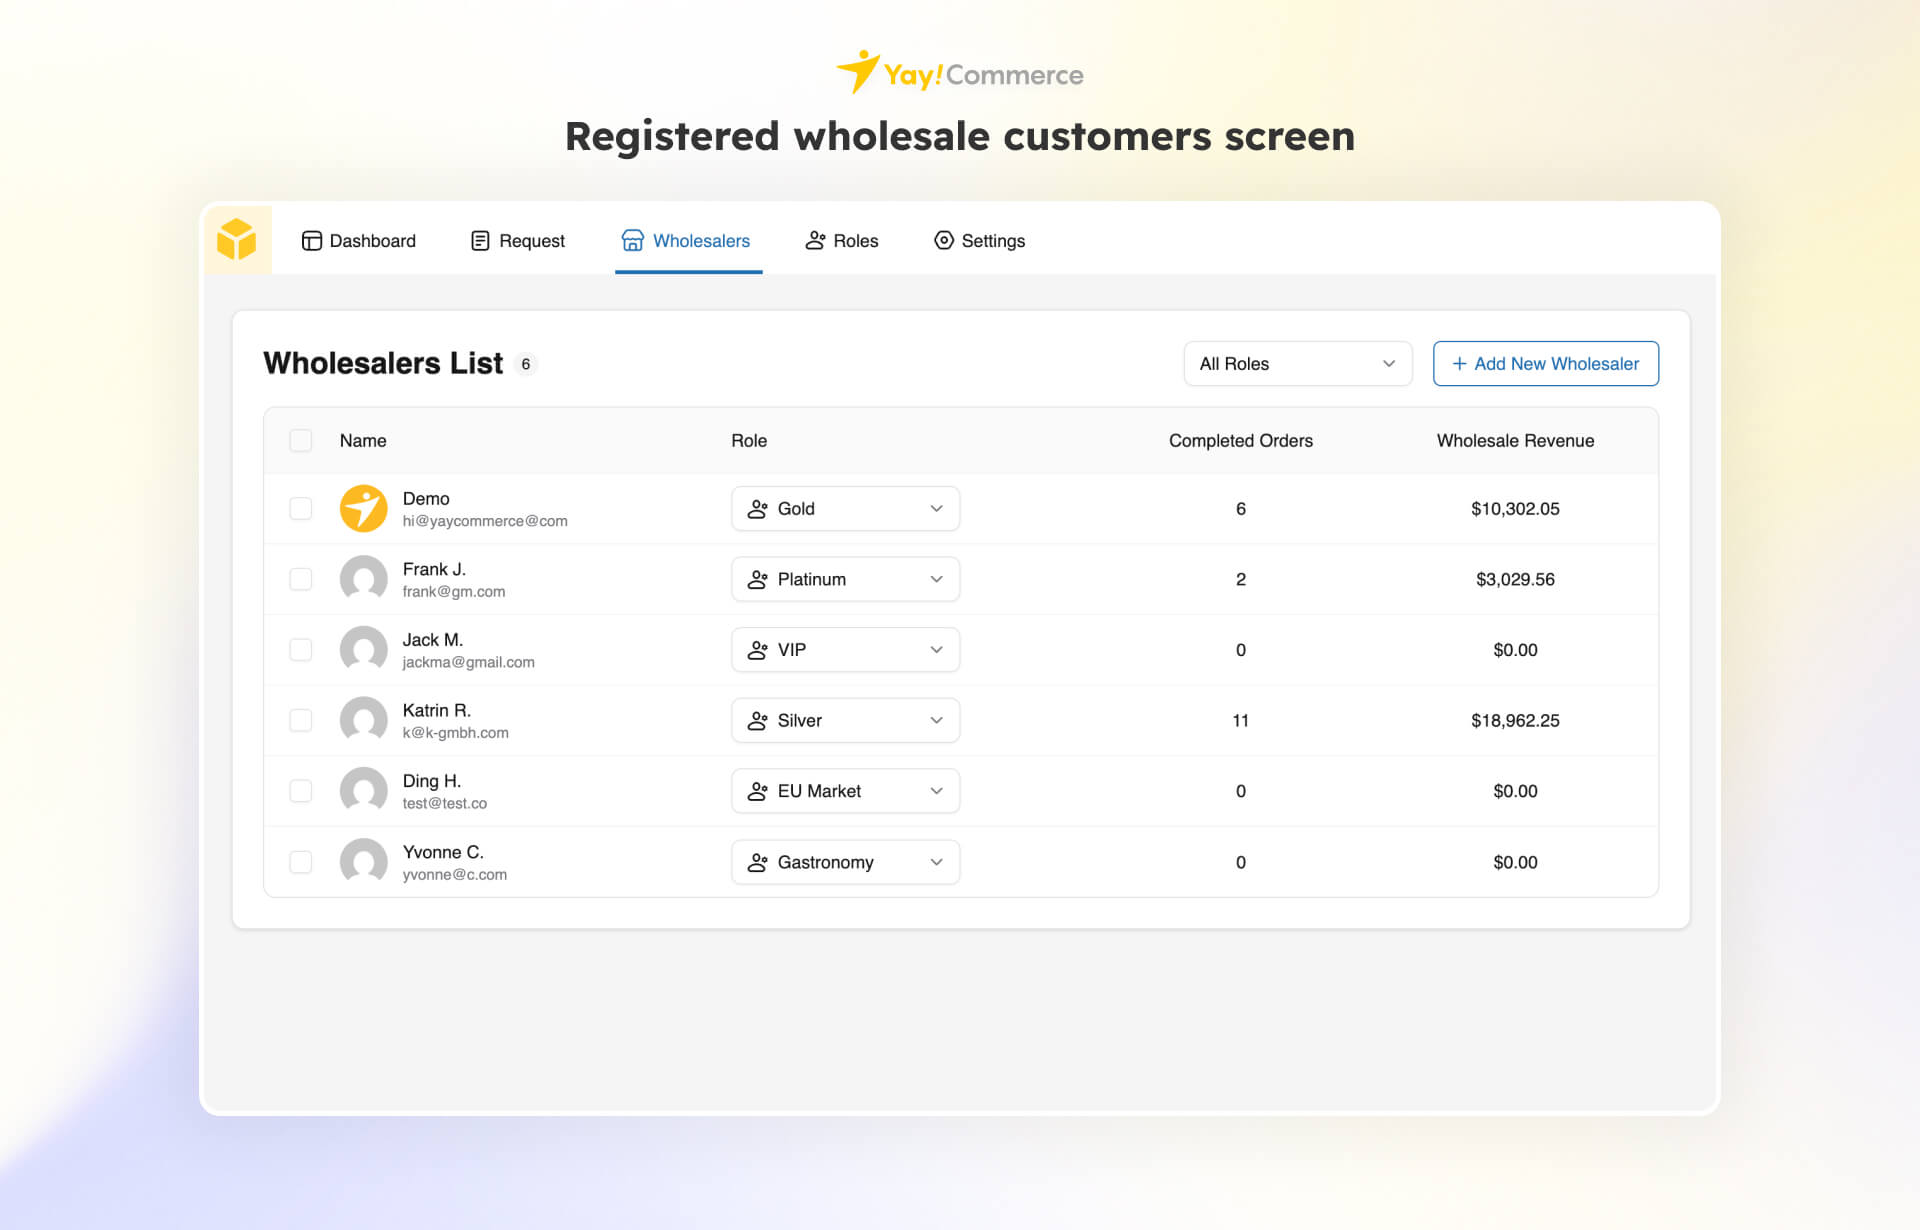Select Yvonne C.'s row checkbox

tap(300, 862)
